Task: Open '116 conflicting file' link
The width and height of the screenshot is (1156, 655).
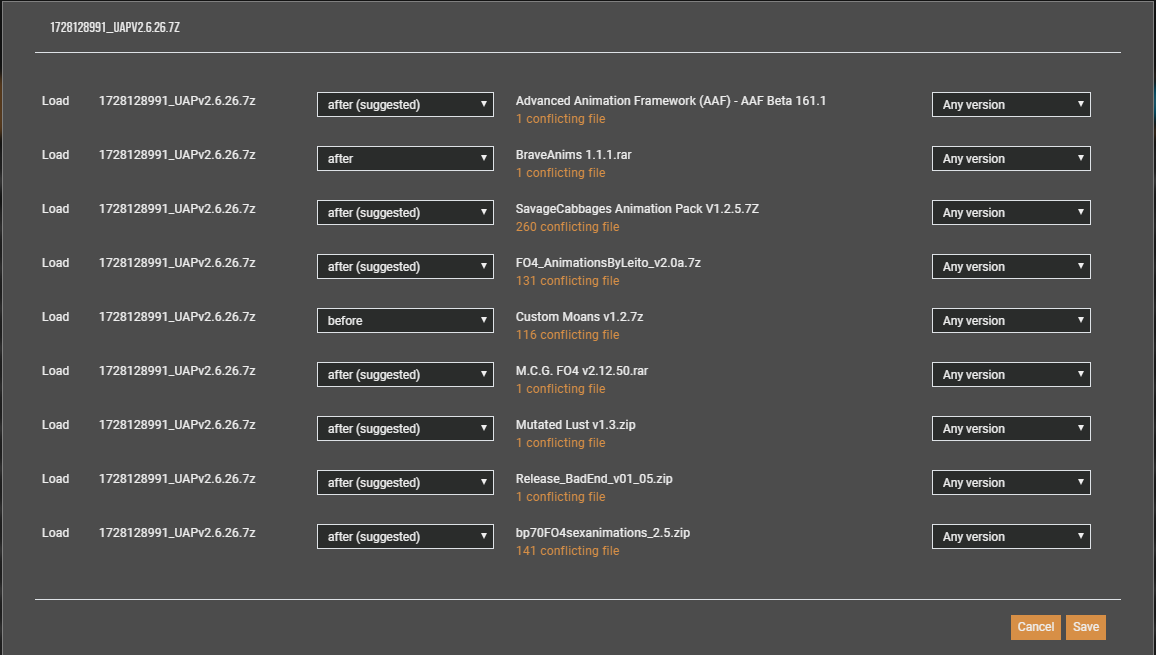Action: tap(567, 335)
